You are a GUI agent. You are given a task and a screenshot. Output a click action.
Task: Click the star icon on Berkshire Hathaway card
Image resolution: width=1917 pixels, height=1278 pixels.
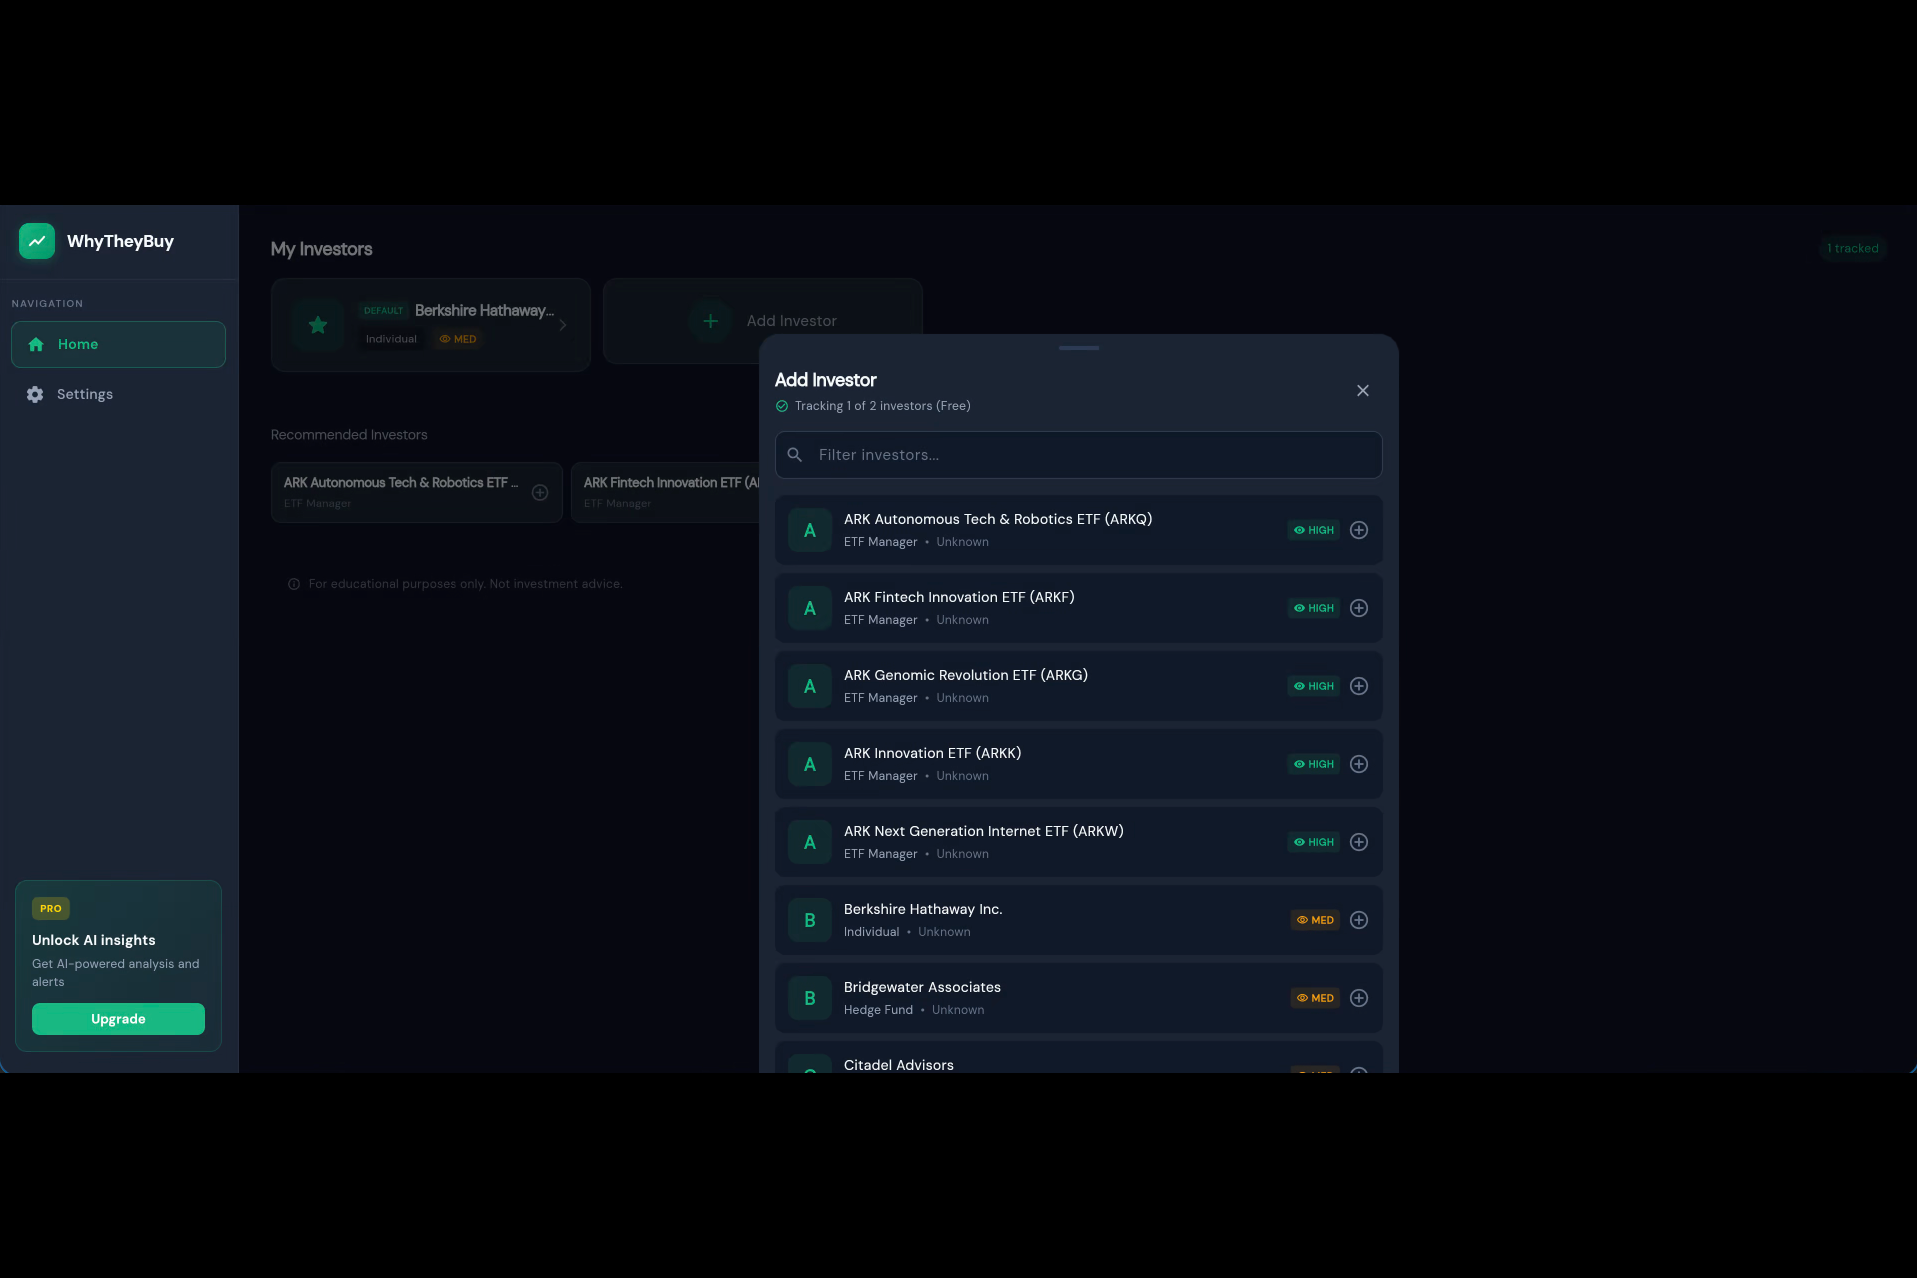tap(318, 325)
